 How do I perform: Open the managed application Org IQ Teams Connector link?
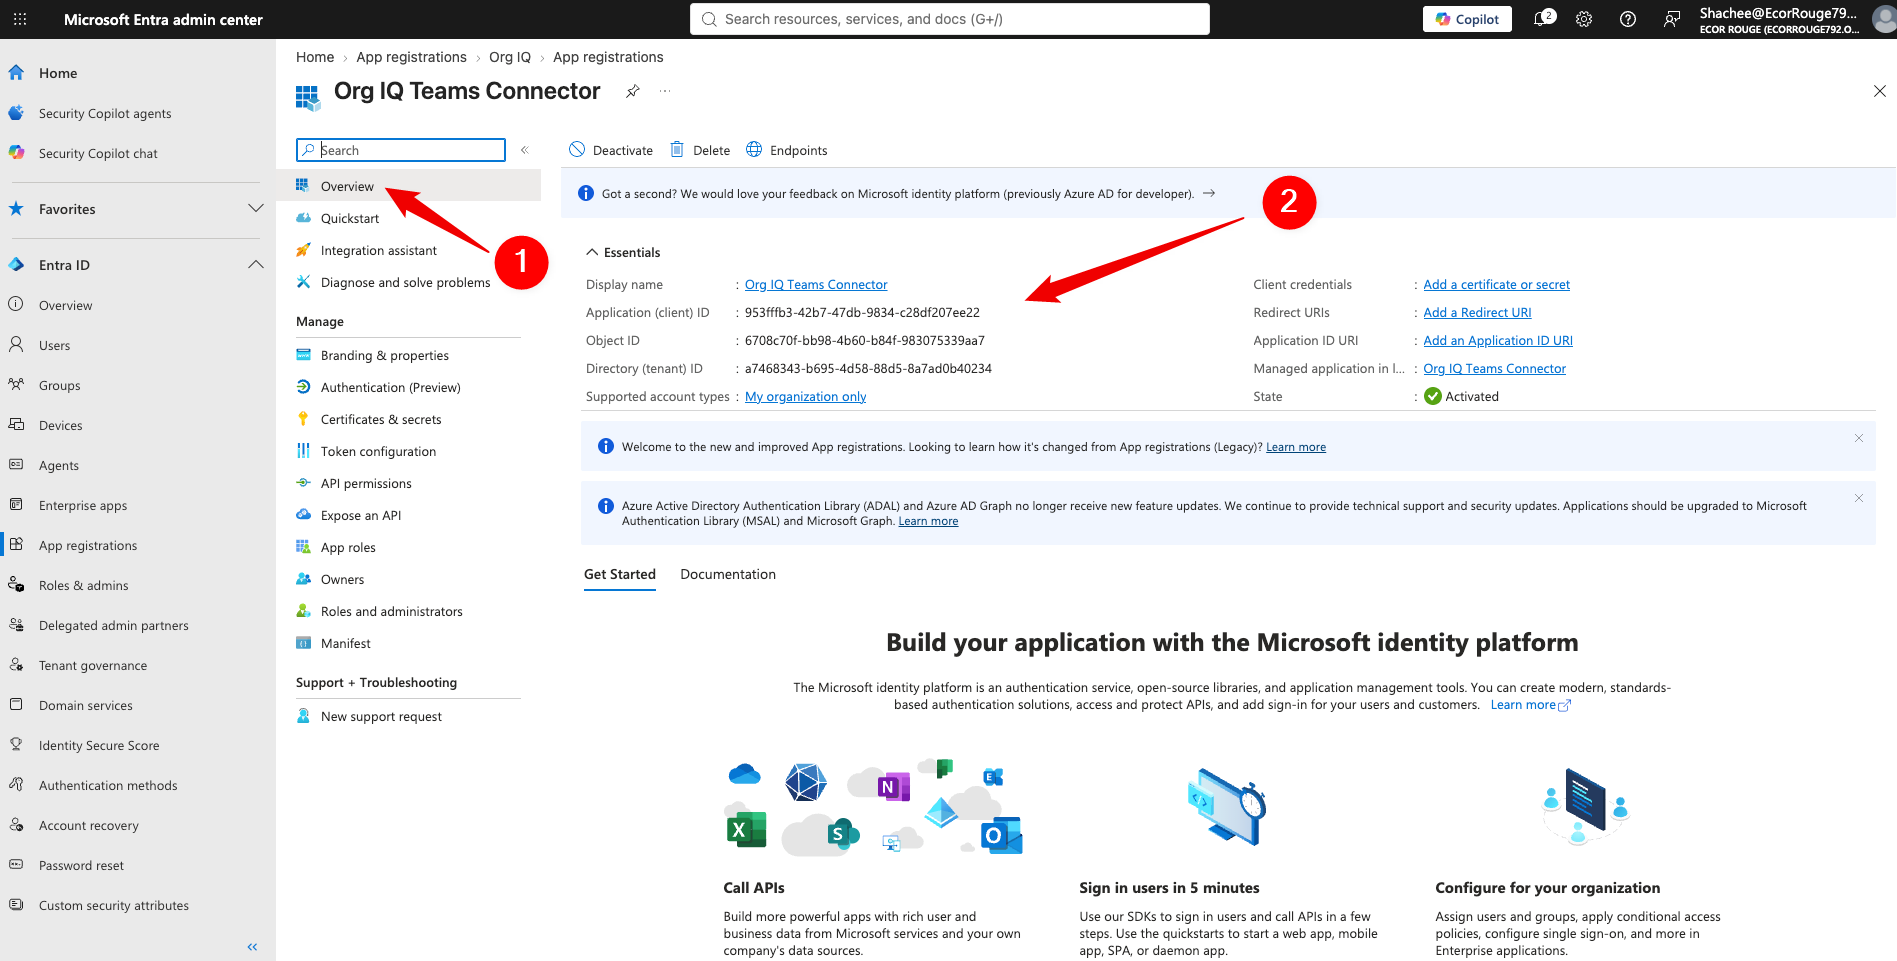pyautogui.click(x=1494, y=369)
